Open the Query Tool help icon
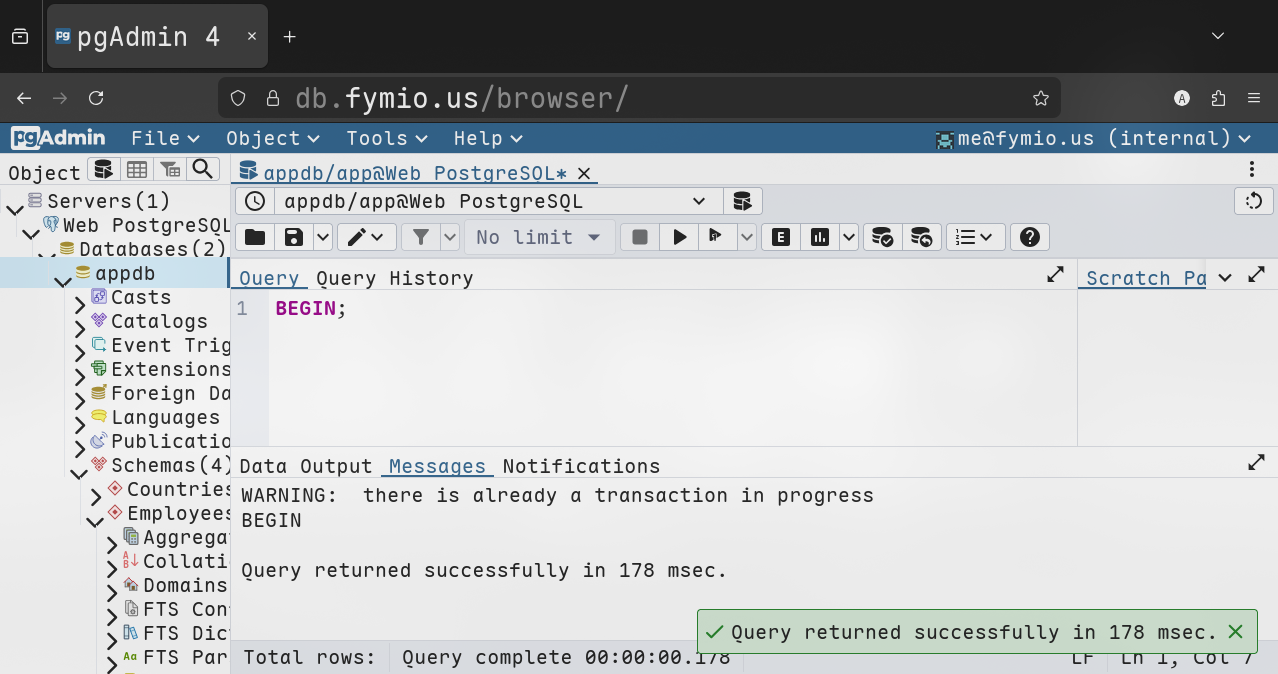 1029,237
